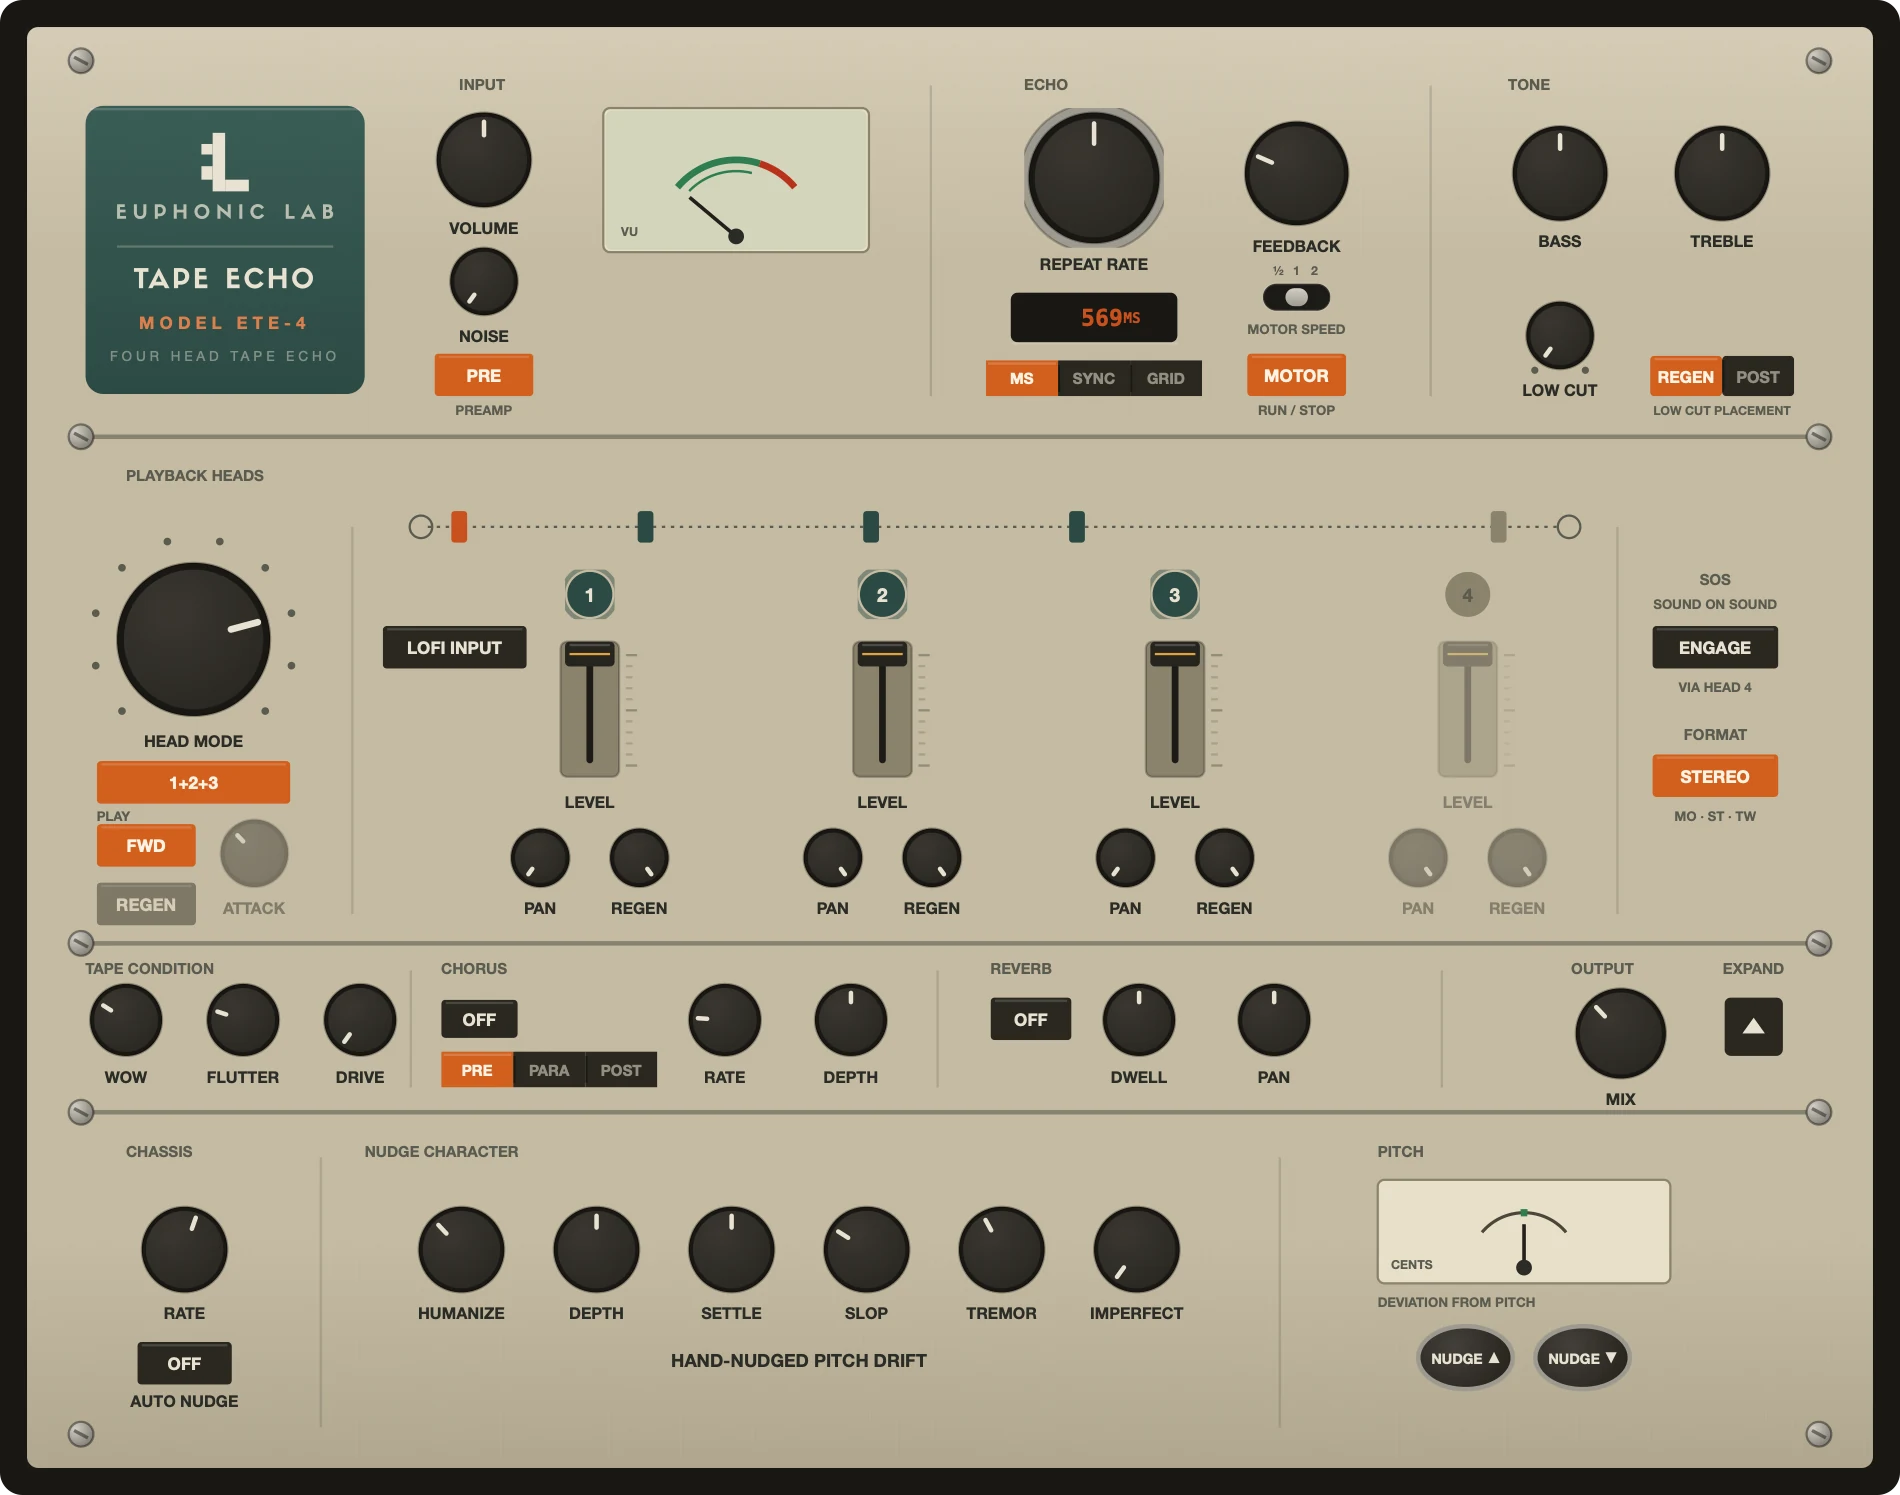Screen dimensions: 1900x1495
Task: Click the tape Drive knob
Action: pos(360,1020)
